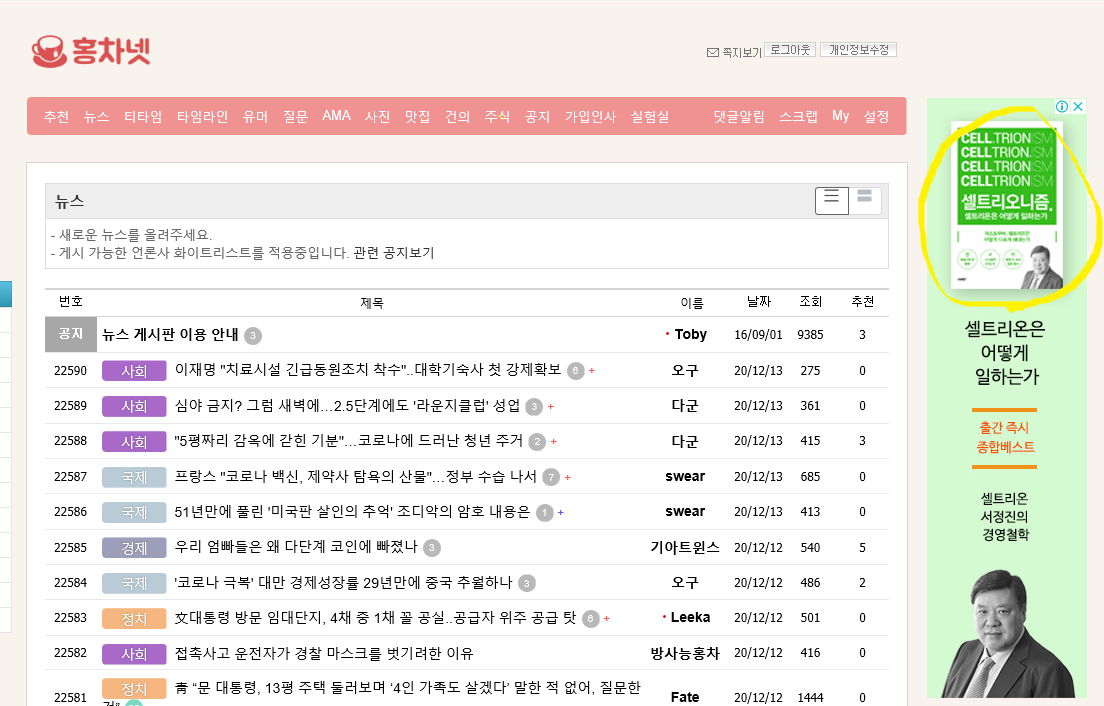Click comment count badge on 뉴스 게시판 이용 안내
Screen dimensions: 1104x706
(x=253, y=335)
